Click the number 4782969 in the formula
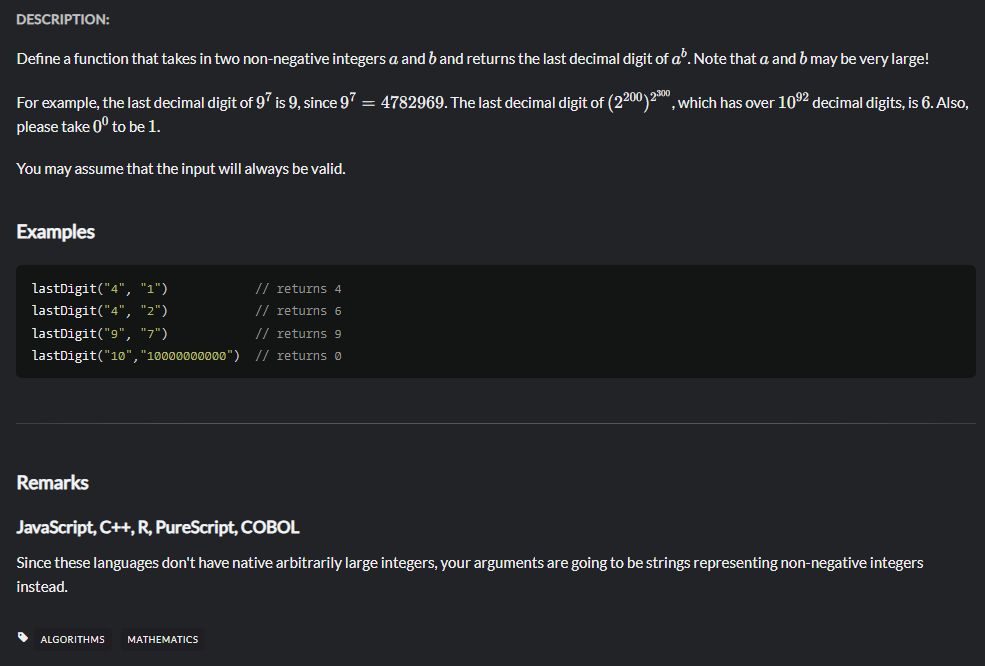This screenshot has height=666, width=985. click(x=412, y=103)
